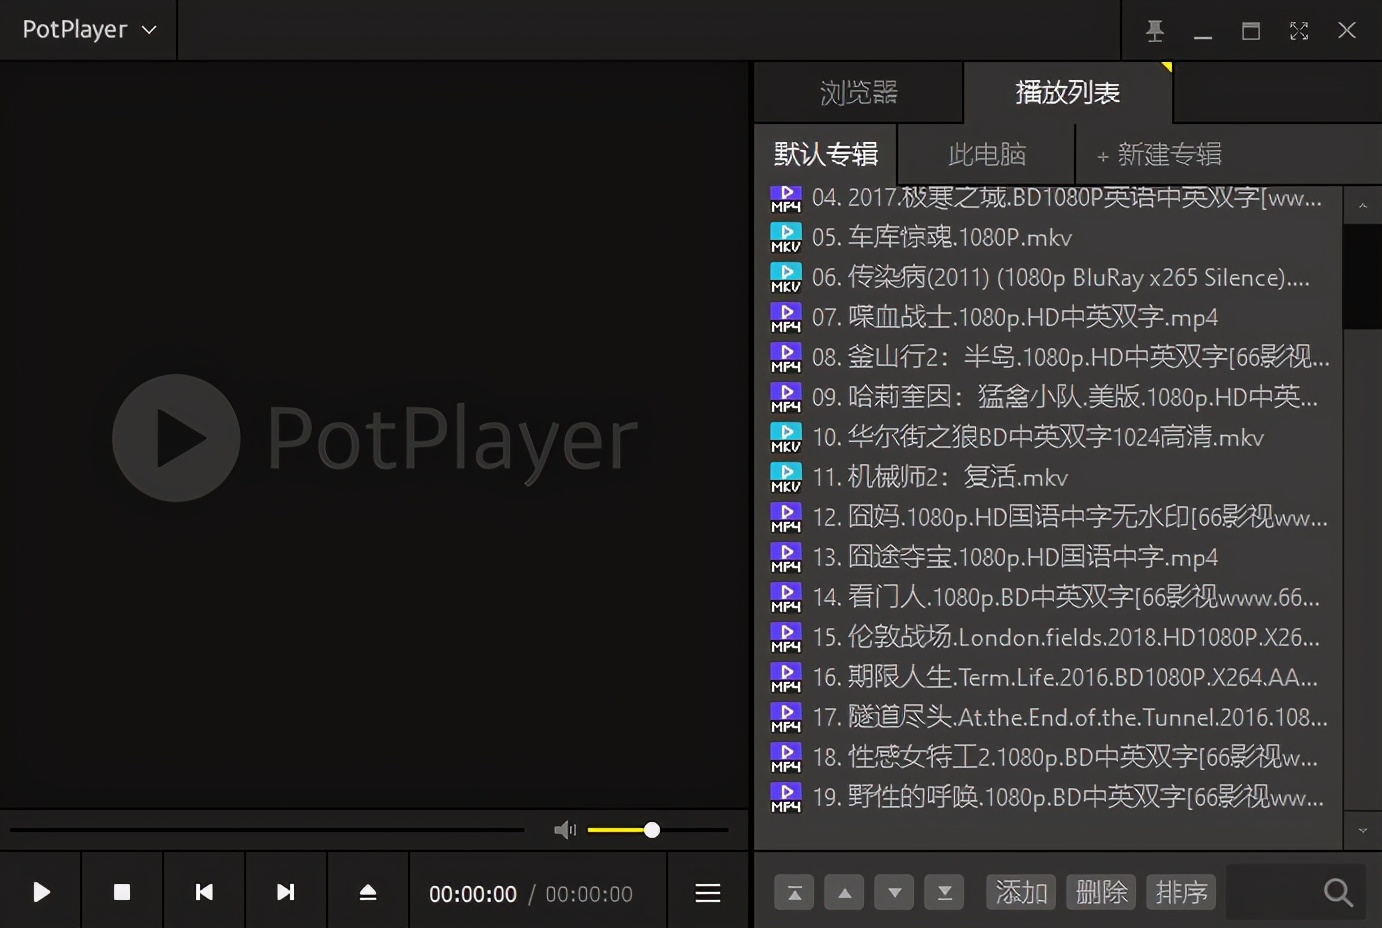Open the 此电脑 tab

point(985,154)
